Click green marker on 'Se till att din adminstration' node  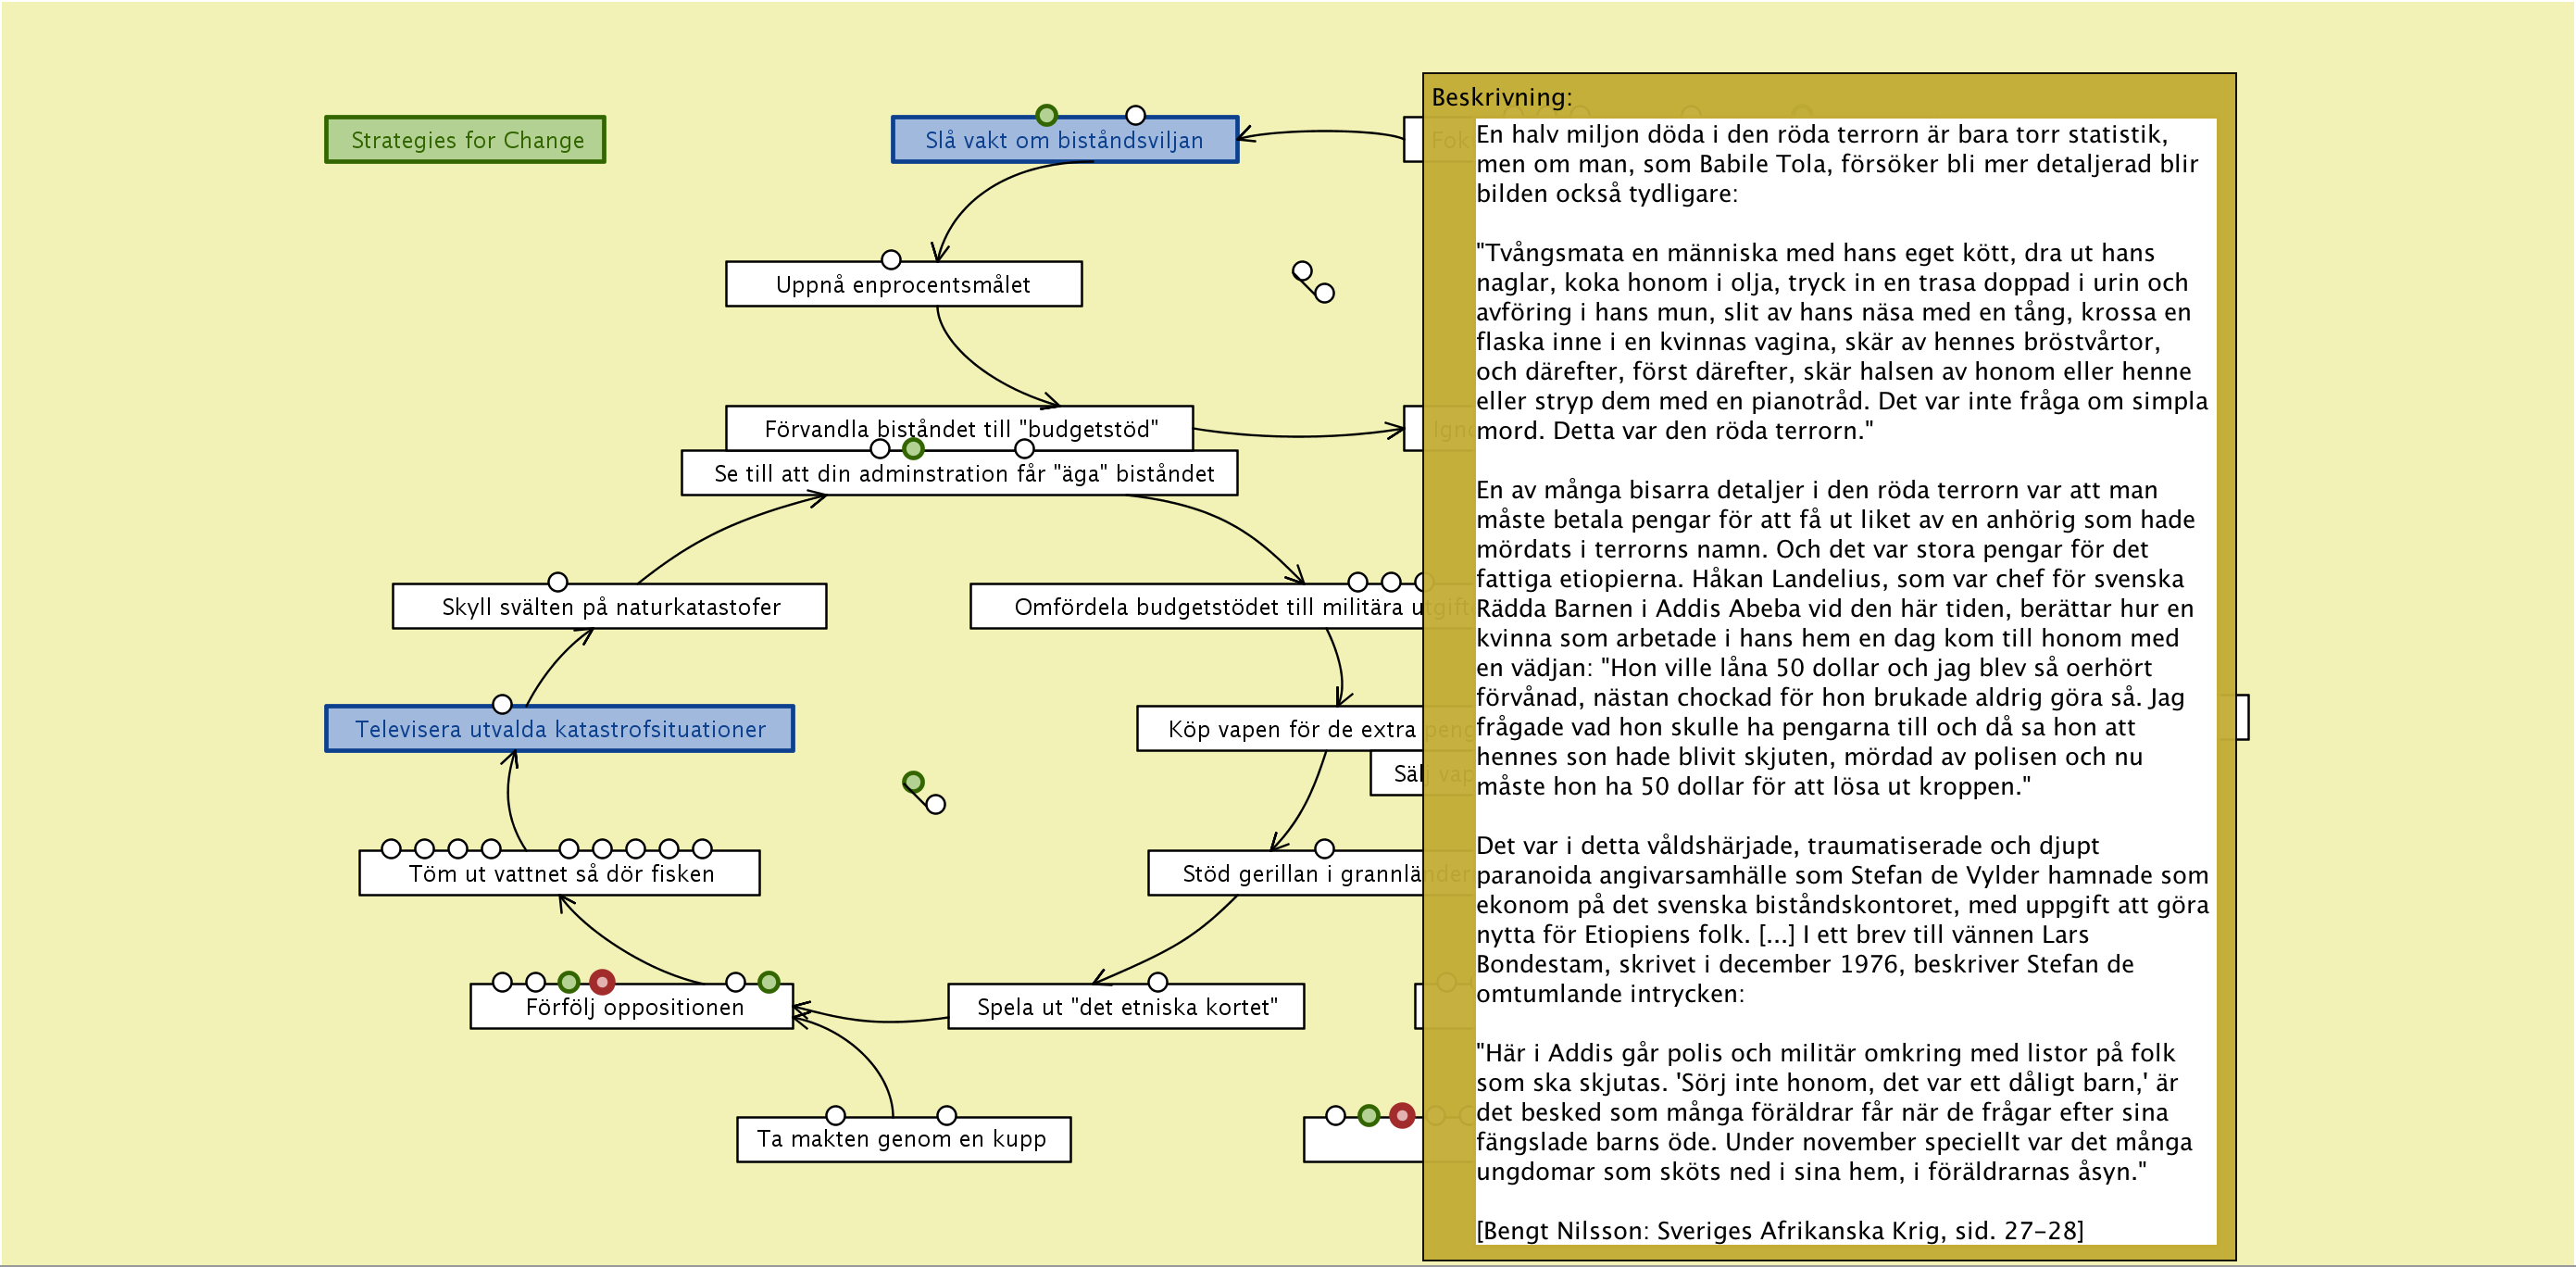click(913, 449)
